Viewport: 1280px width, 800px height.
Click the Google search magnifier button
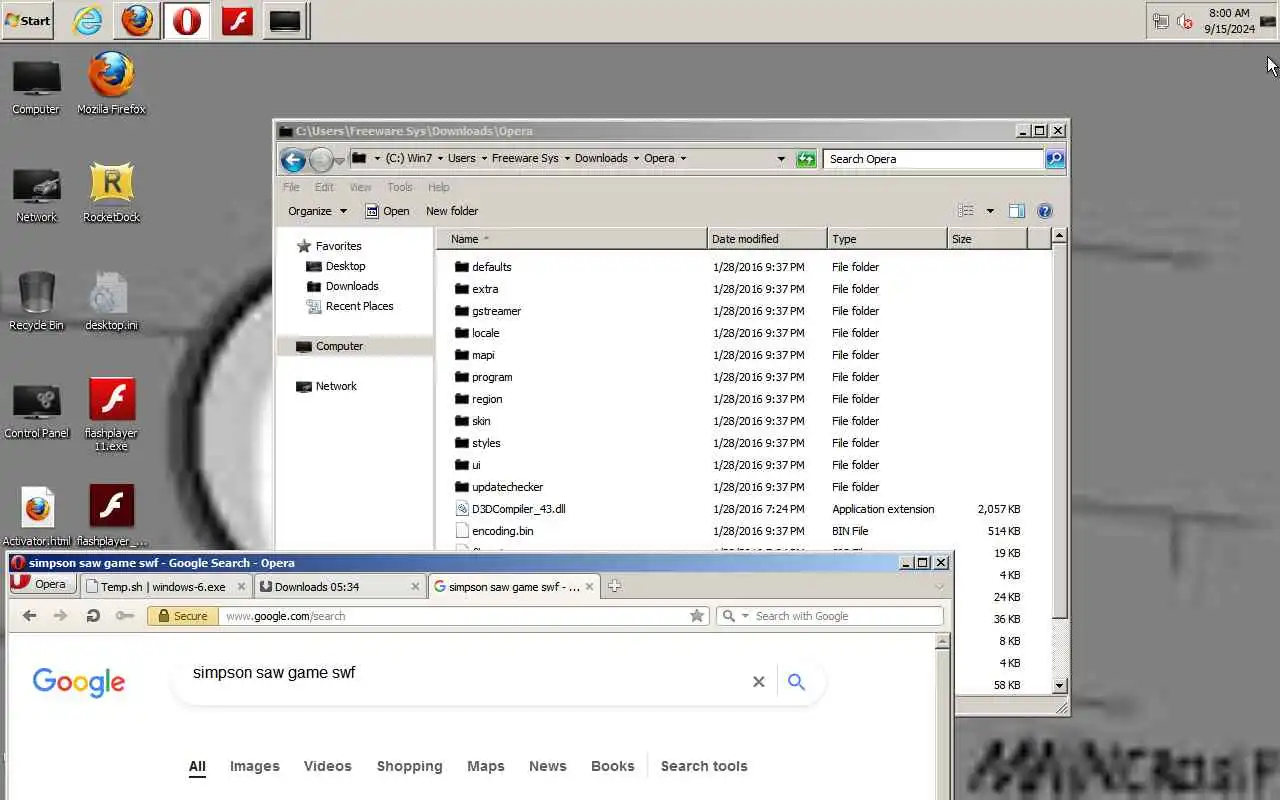click(796, 681)
